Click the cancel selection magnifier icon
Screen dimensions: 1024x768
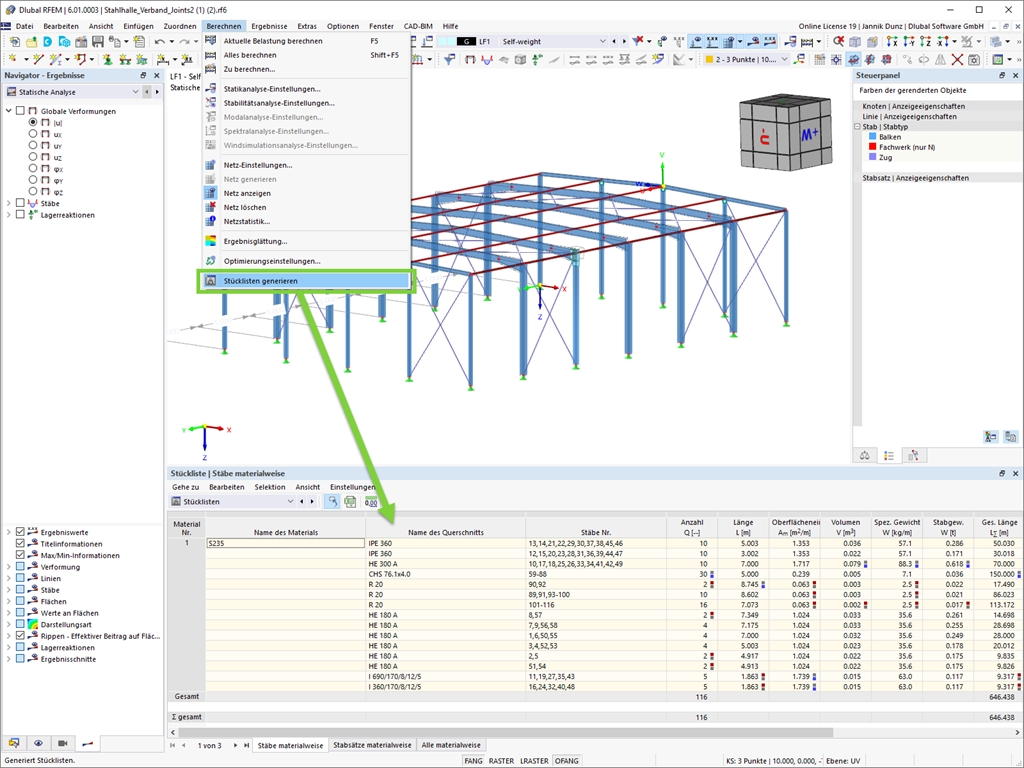click(839, 42)
